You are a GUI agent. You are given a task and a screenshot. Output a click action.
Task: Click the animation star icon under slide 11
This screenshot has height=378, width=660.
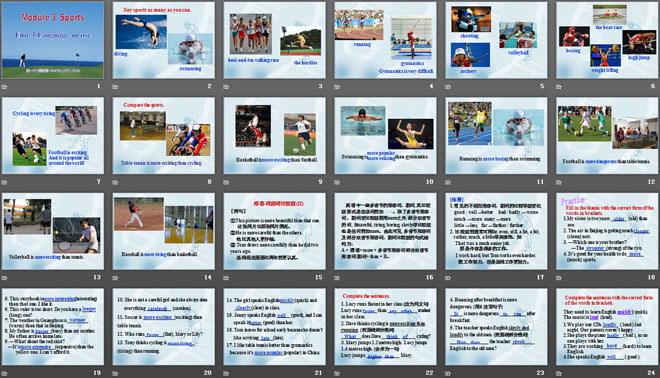point(448,182)
